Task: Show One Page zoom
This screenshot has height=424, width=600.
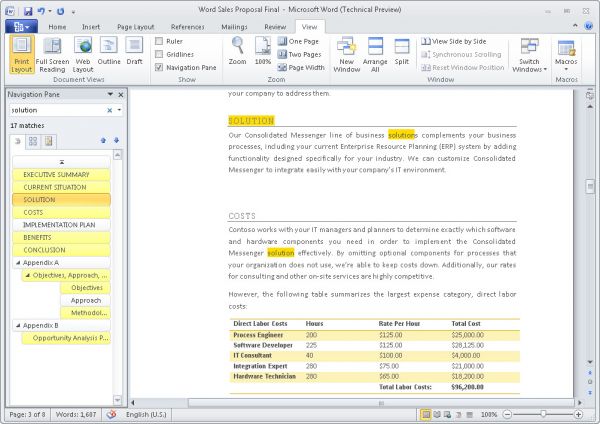Action: [298, 41]
